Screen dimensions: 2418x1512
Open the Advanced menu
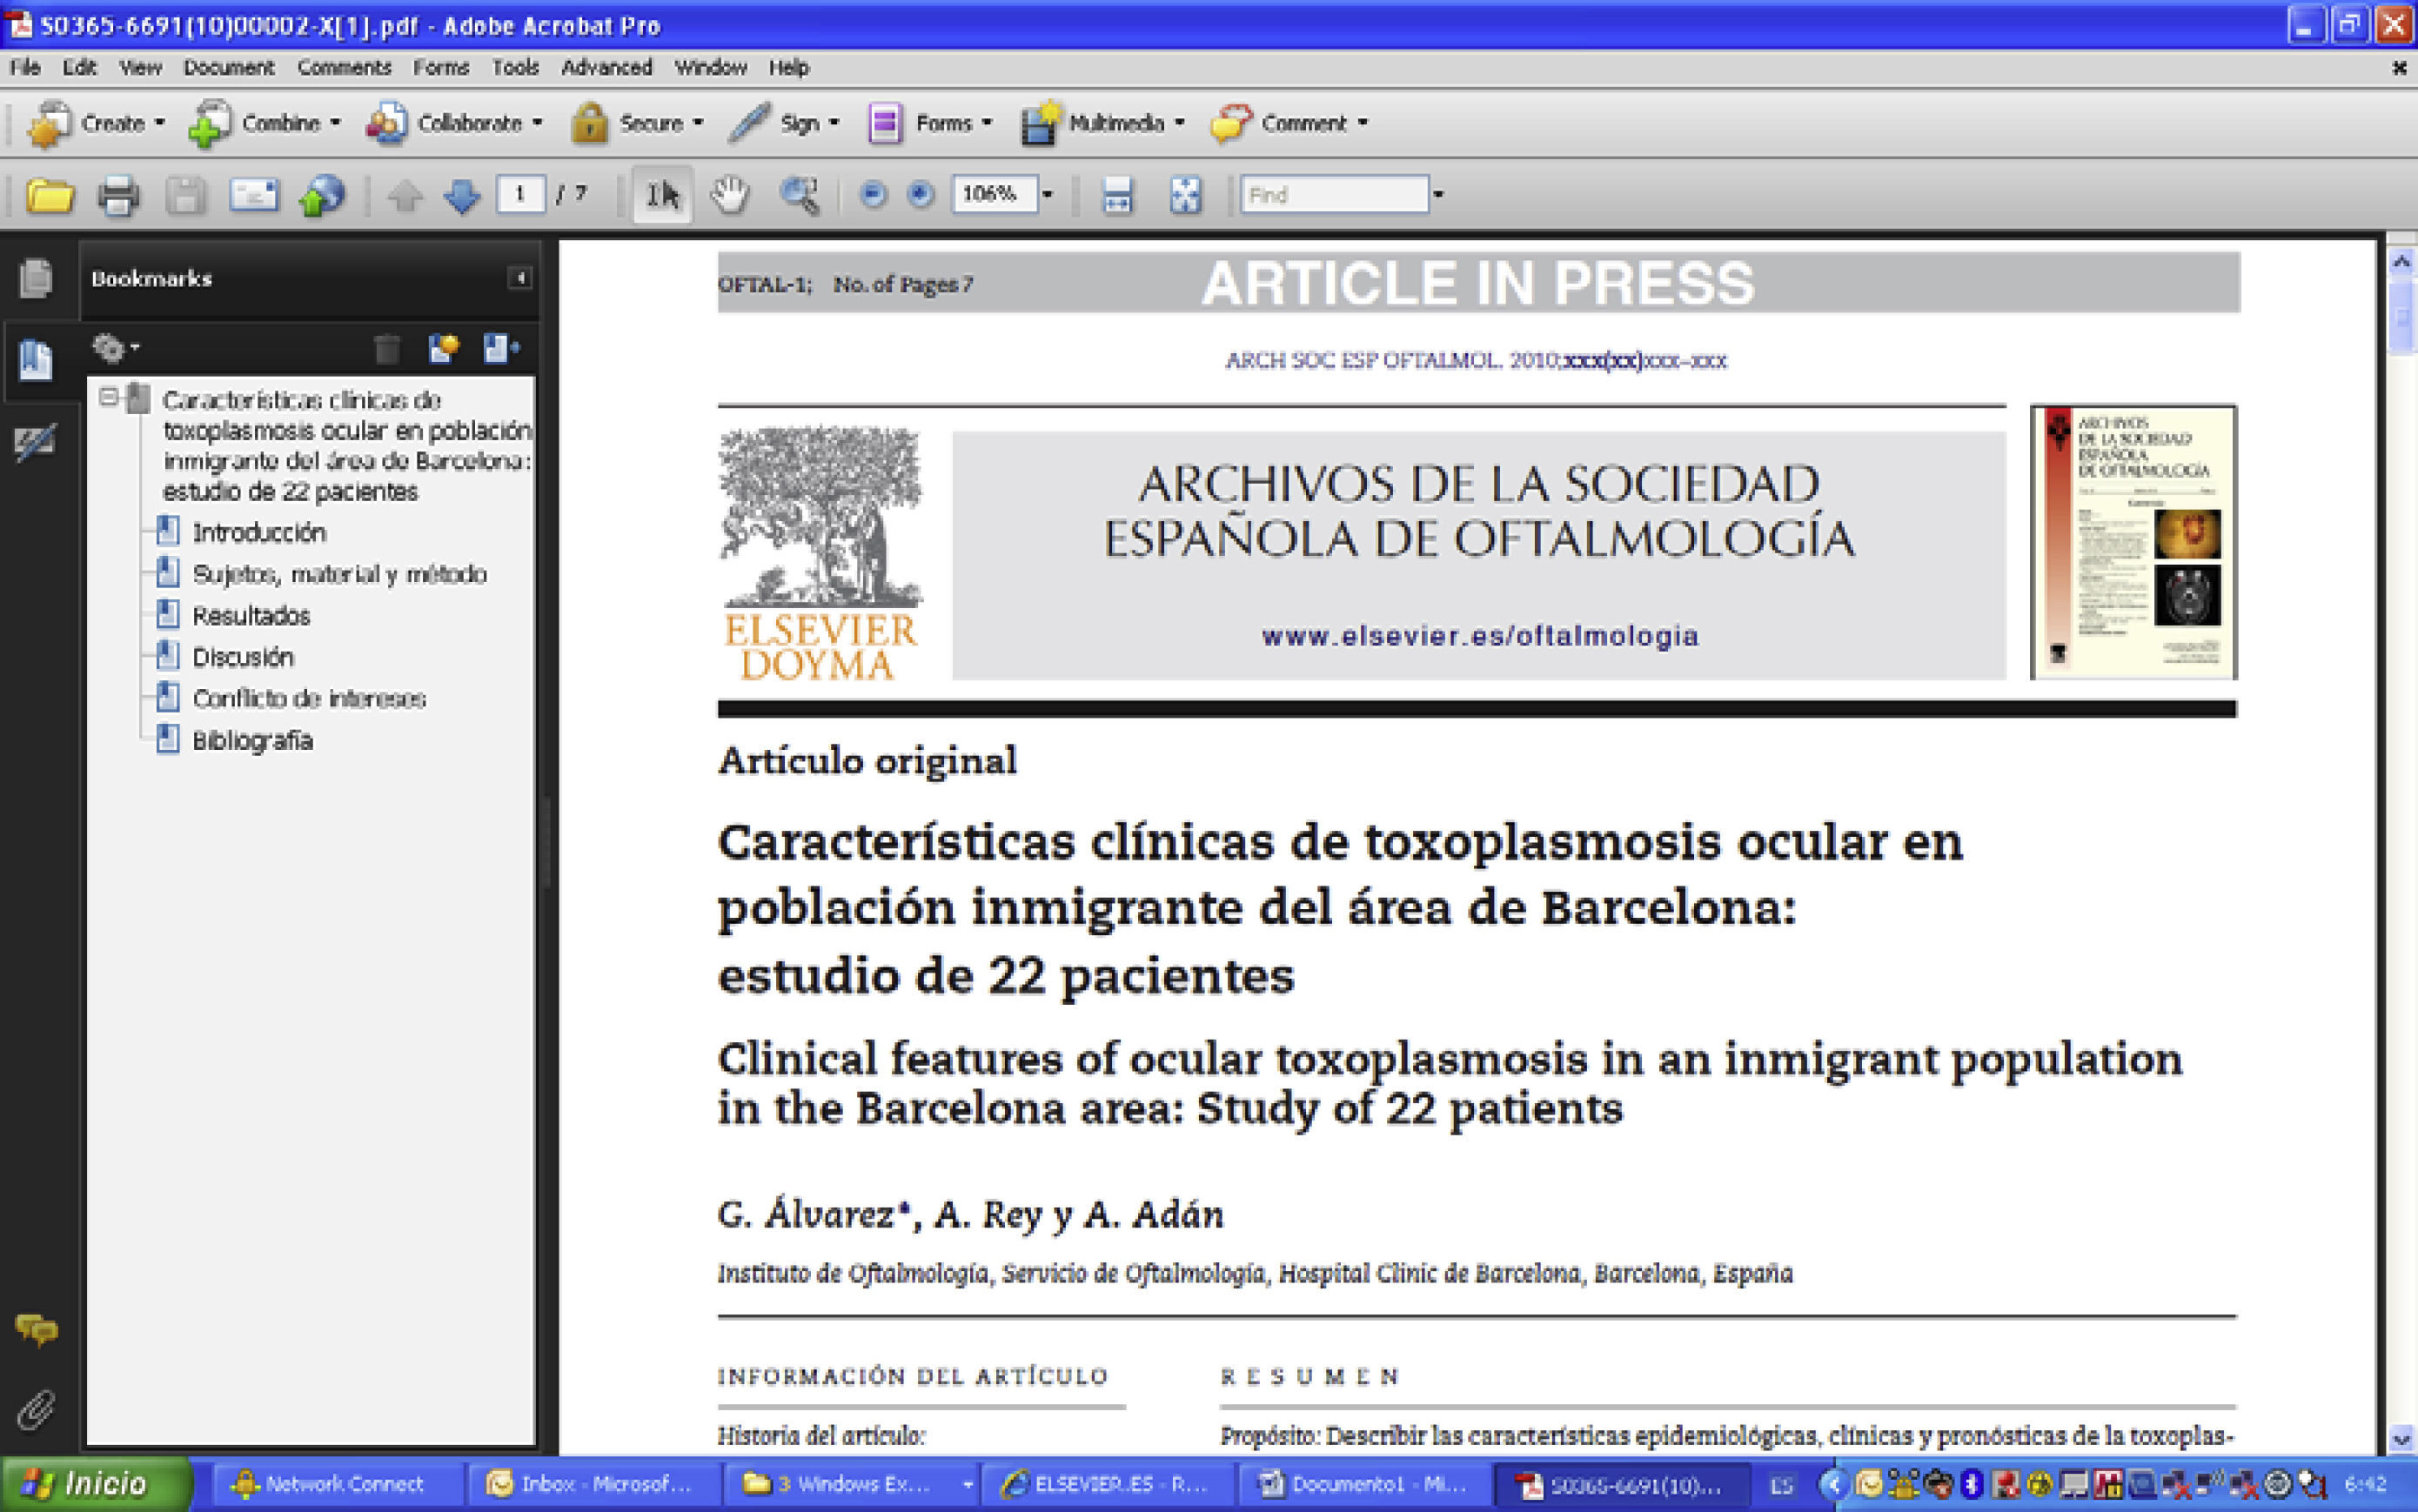(x=606, y=67)
